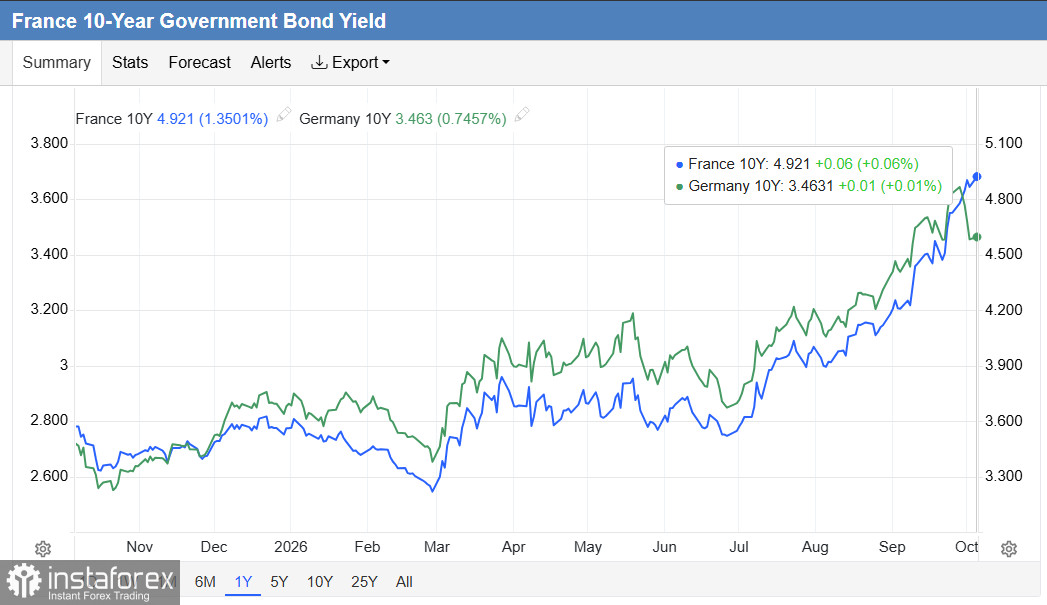Image resolution: width=1047 pixels, height=605 pixels.
Task: Open the Forecast tab
Action: (x=200, y=62)
